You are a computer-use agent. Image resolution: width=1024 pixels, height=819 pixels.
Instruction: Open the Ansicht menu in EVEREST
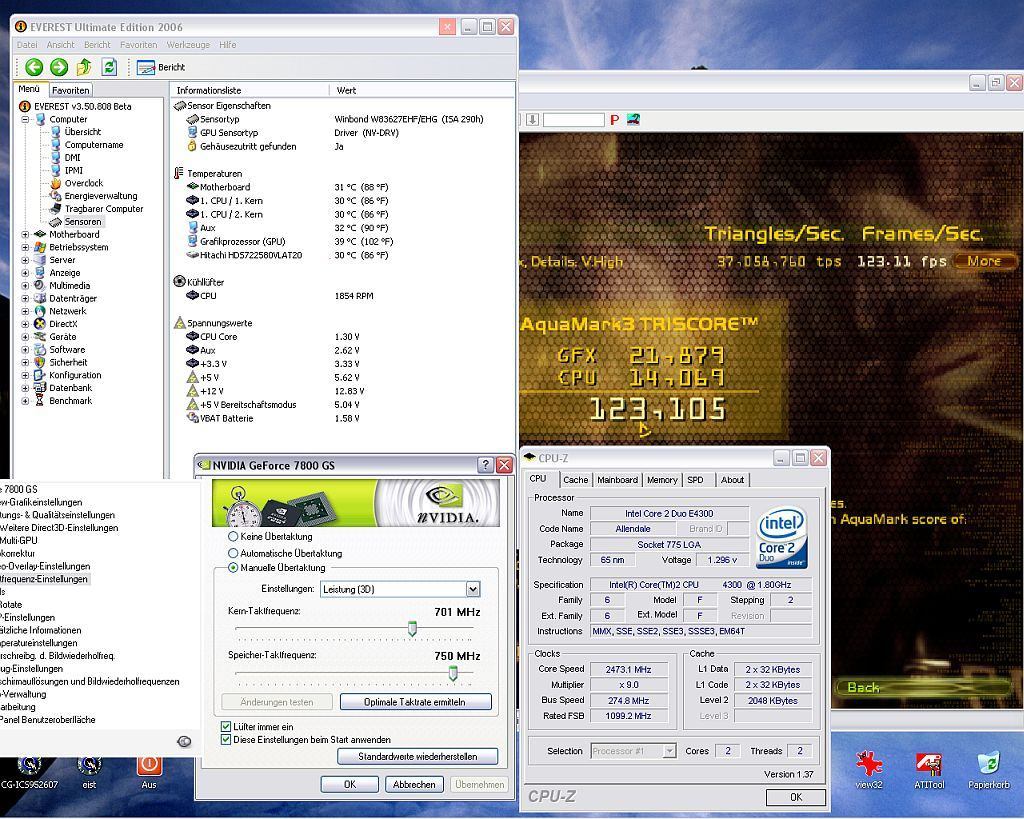[x=60, y=45]
